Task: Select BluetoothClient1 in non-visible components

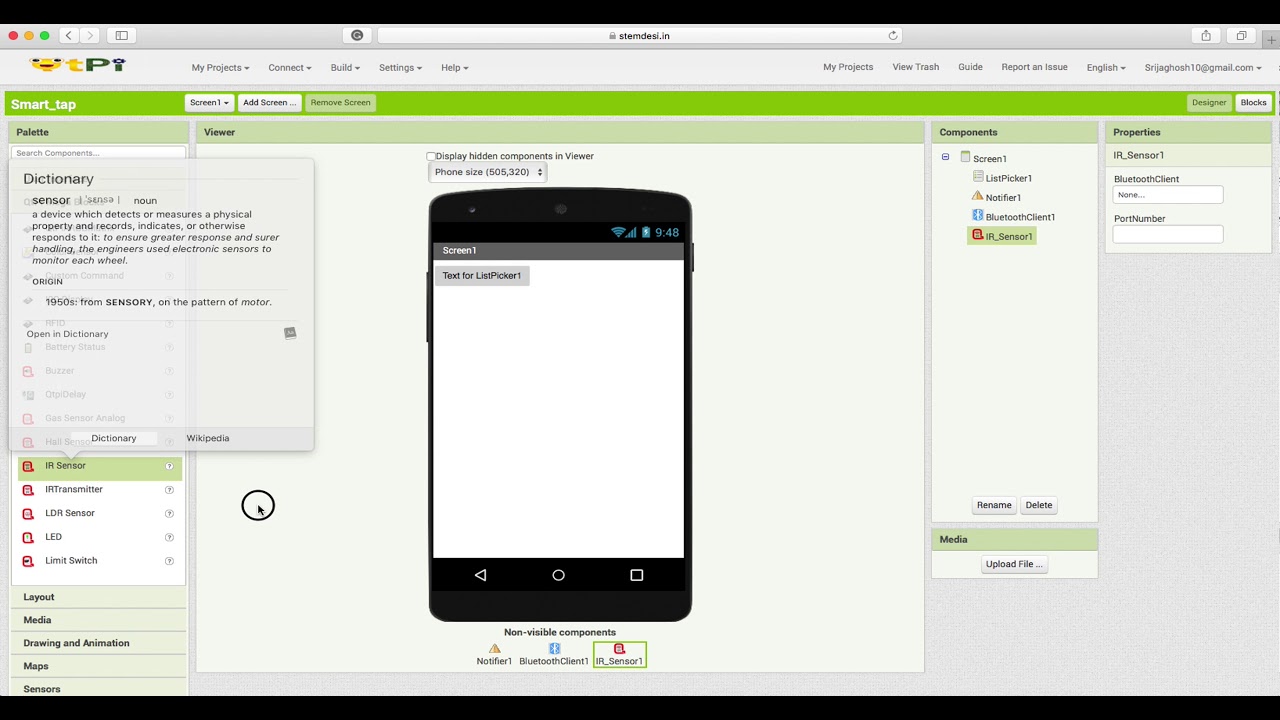Action: 554,654
